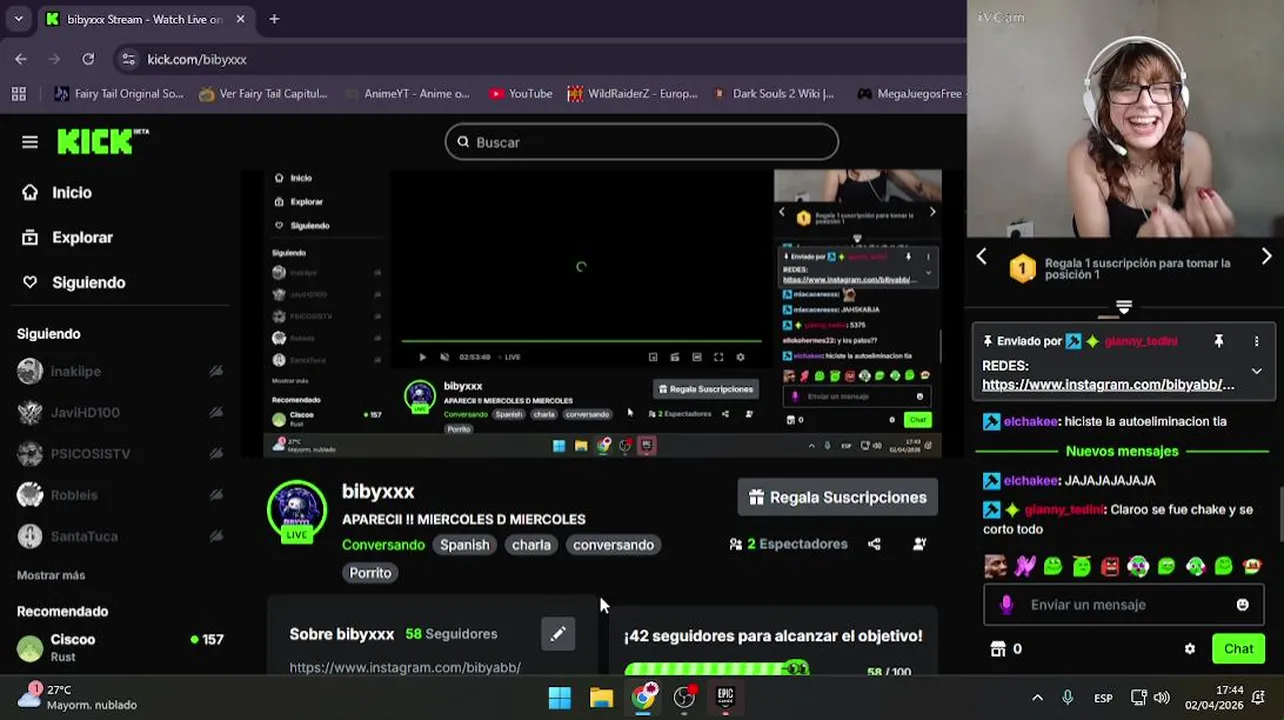Open the Conversando category link

coord(383,545)
